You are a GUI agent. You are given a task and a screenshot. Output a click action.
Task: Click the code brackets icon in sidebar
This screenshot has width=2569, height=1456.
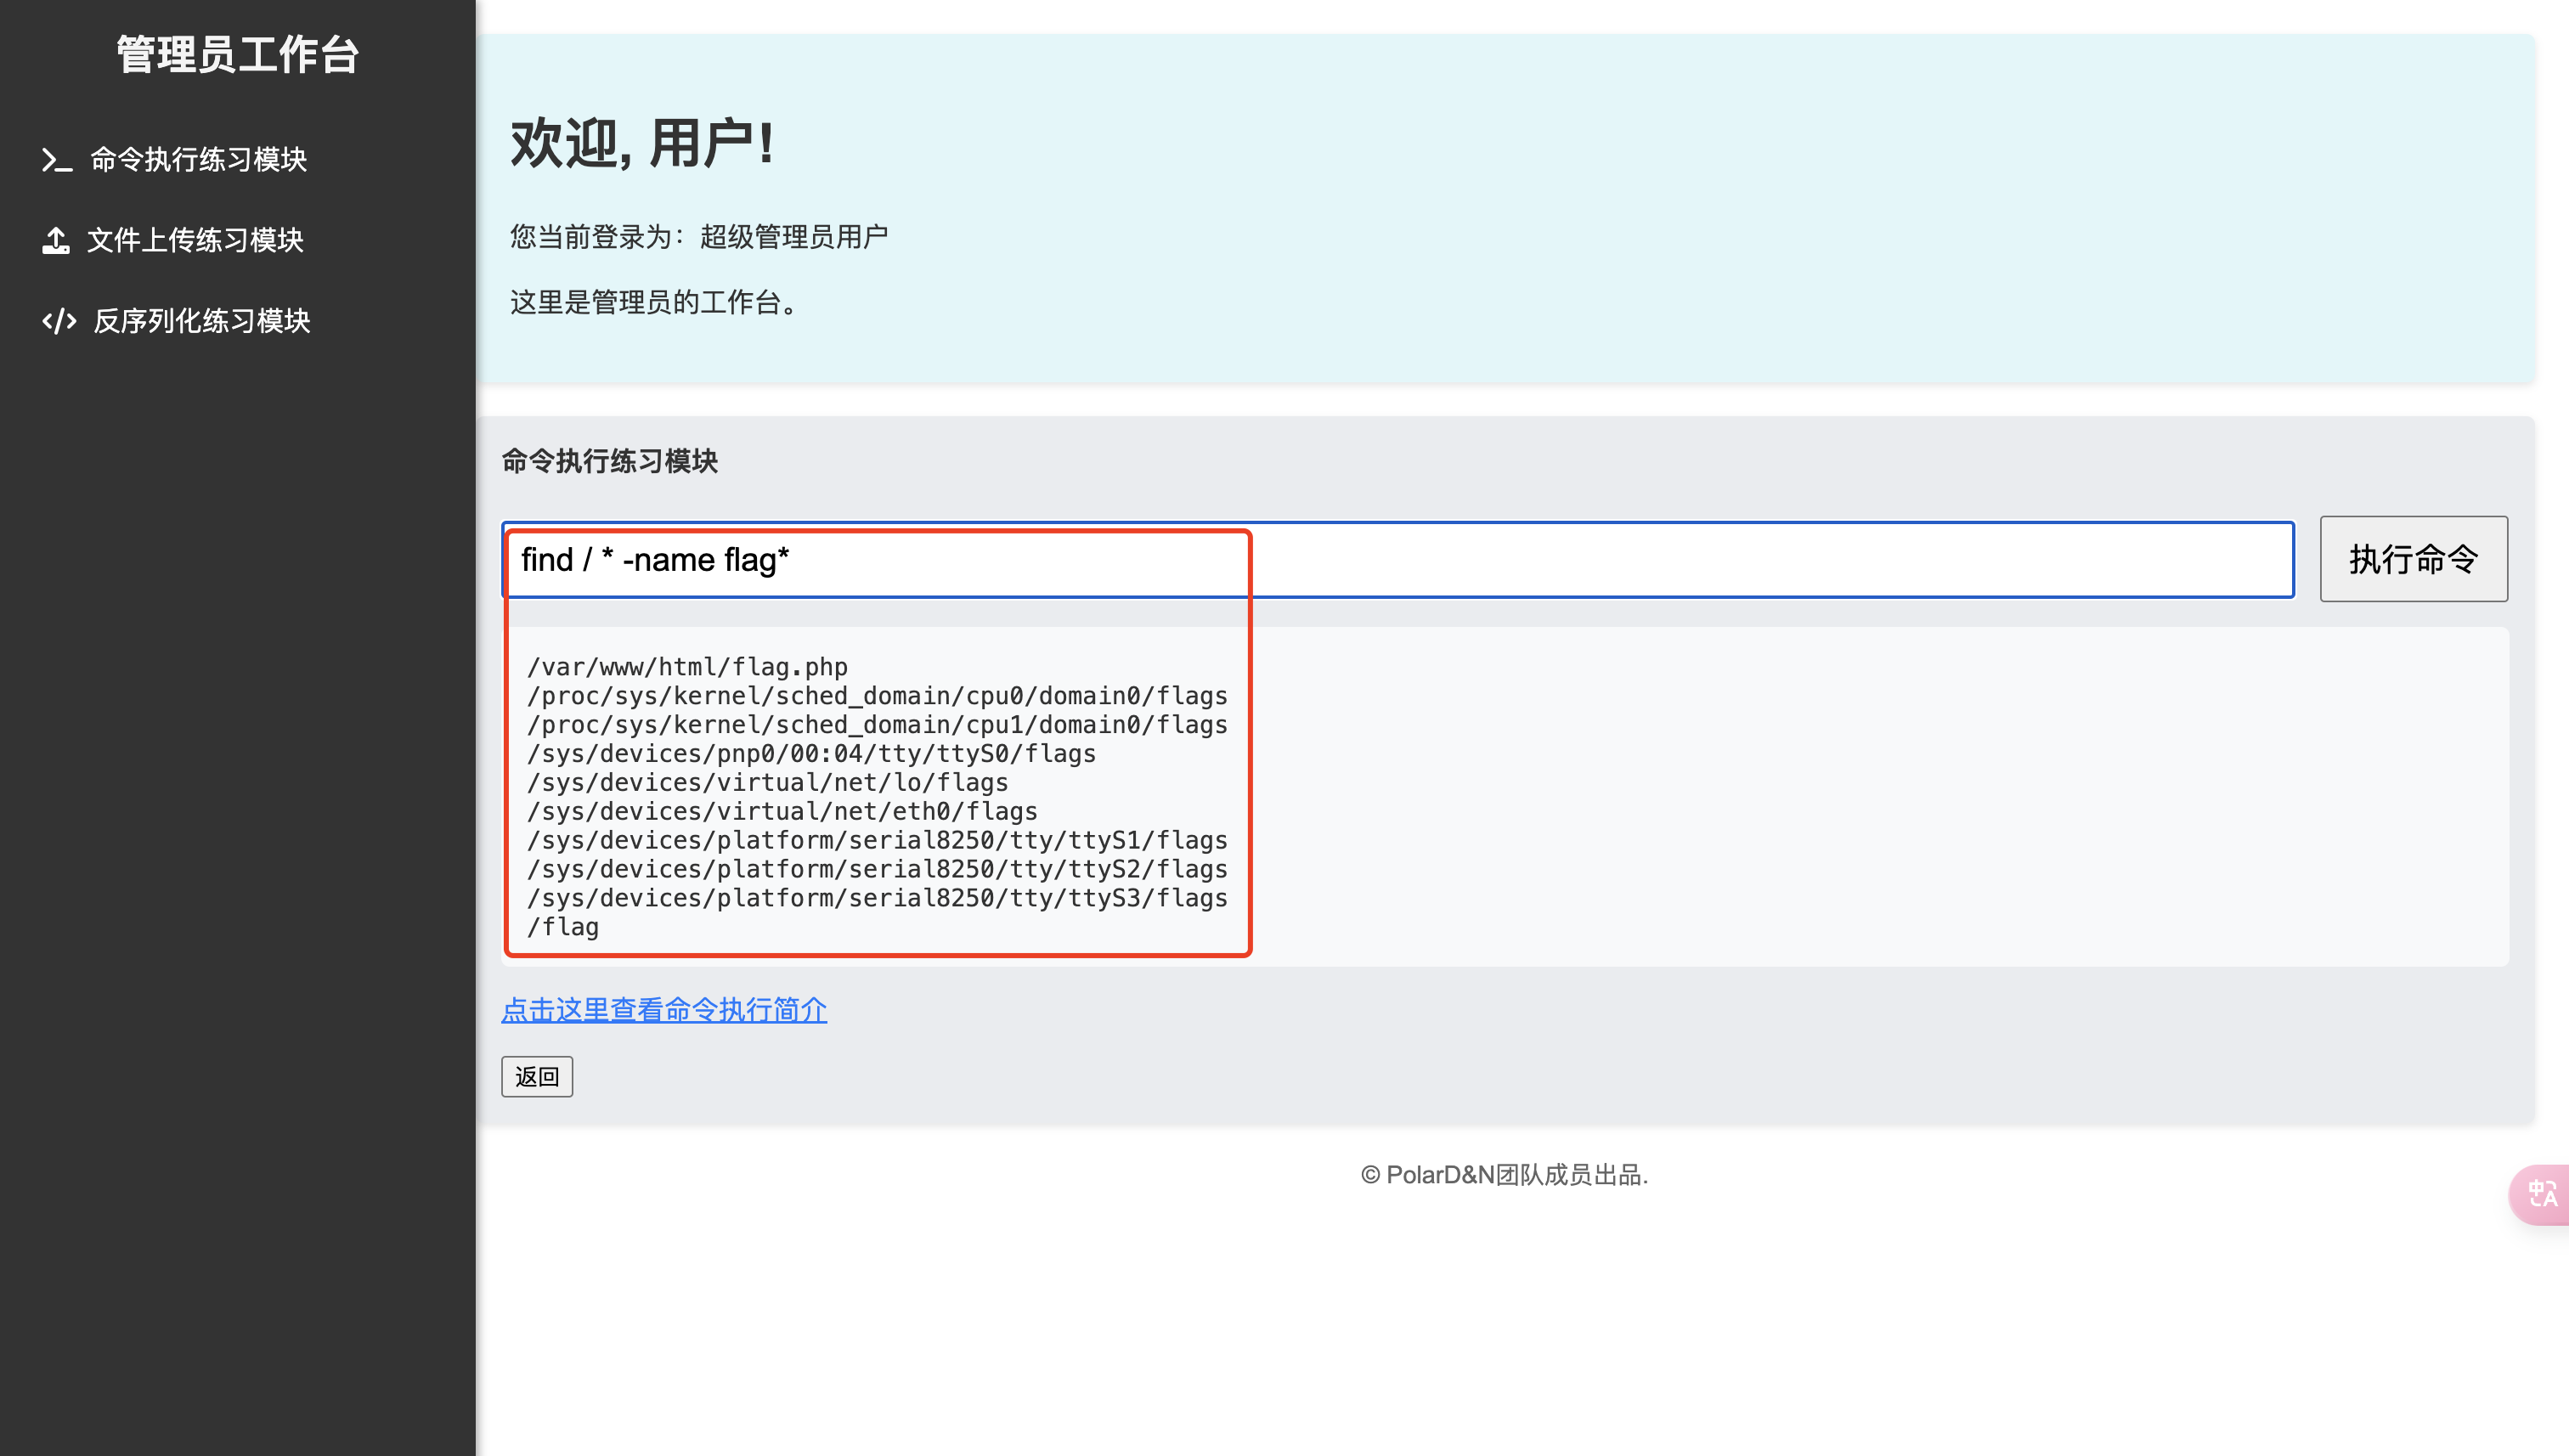59,321
